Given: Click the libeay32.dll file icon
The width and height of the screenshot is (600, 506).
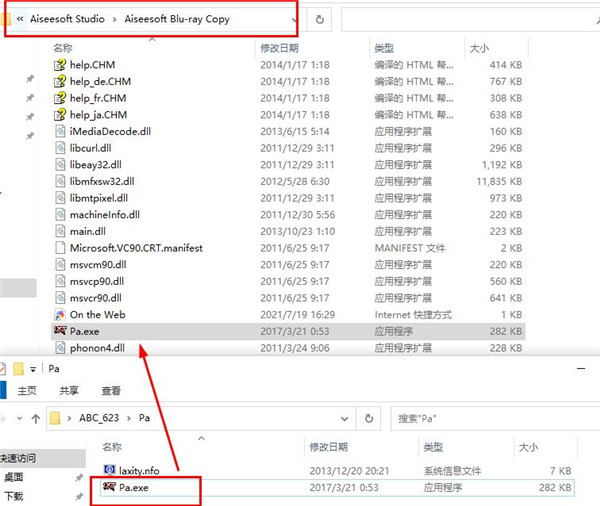Looking at the screenshot, I should (60, 165).
